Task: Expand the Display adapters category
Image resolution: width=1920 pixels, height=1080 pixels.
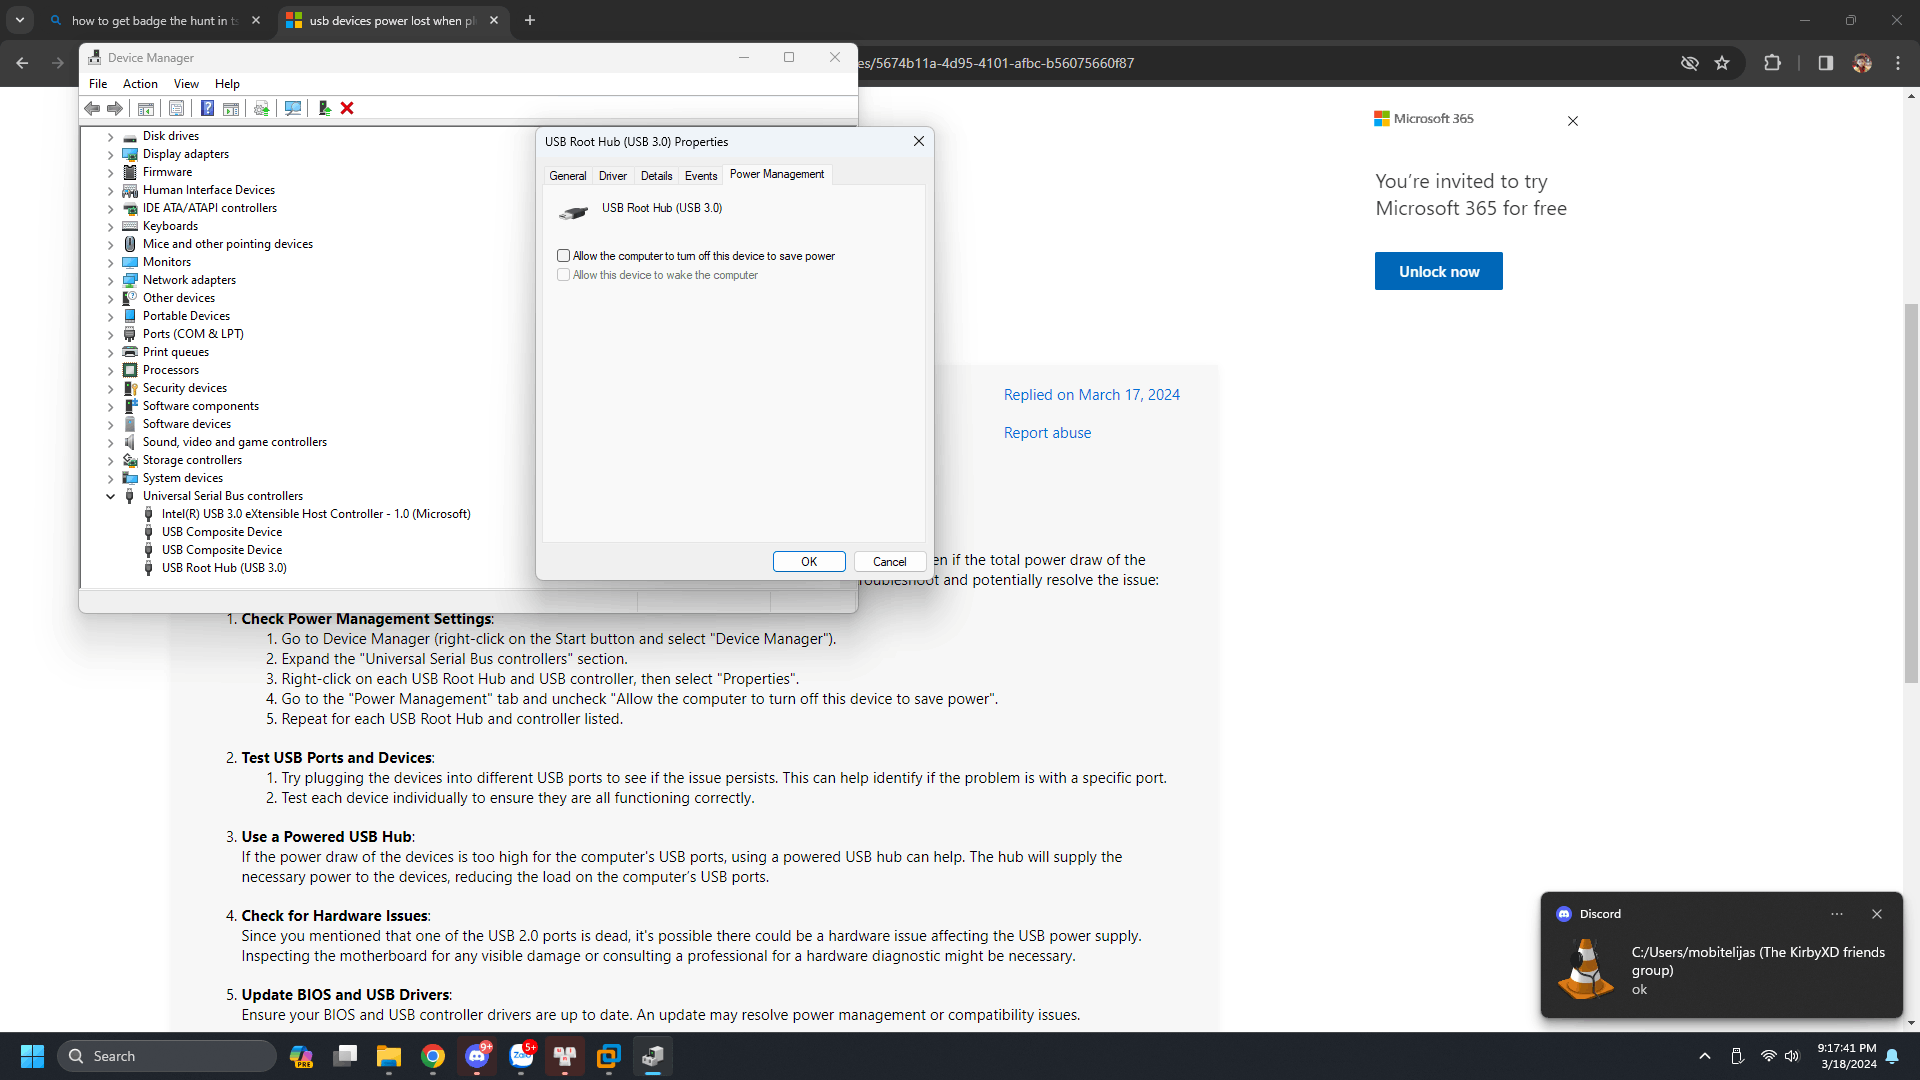Action: pos(111,154)
